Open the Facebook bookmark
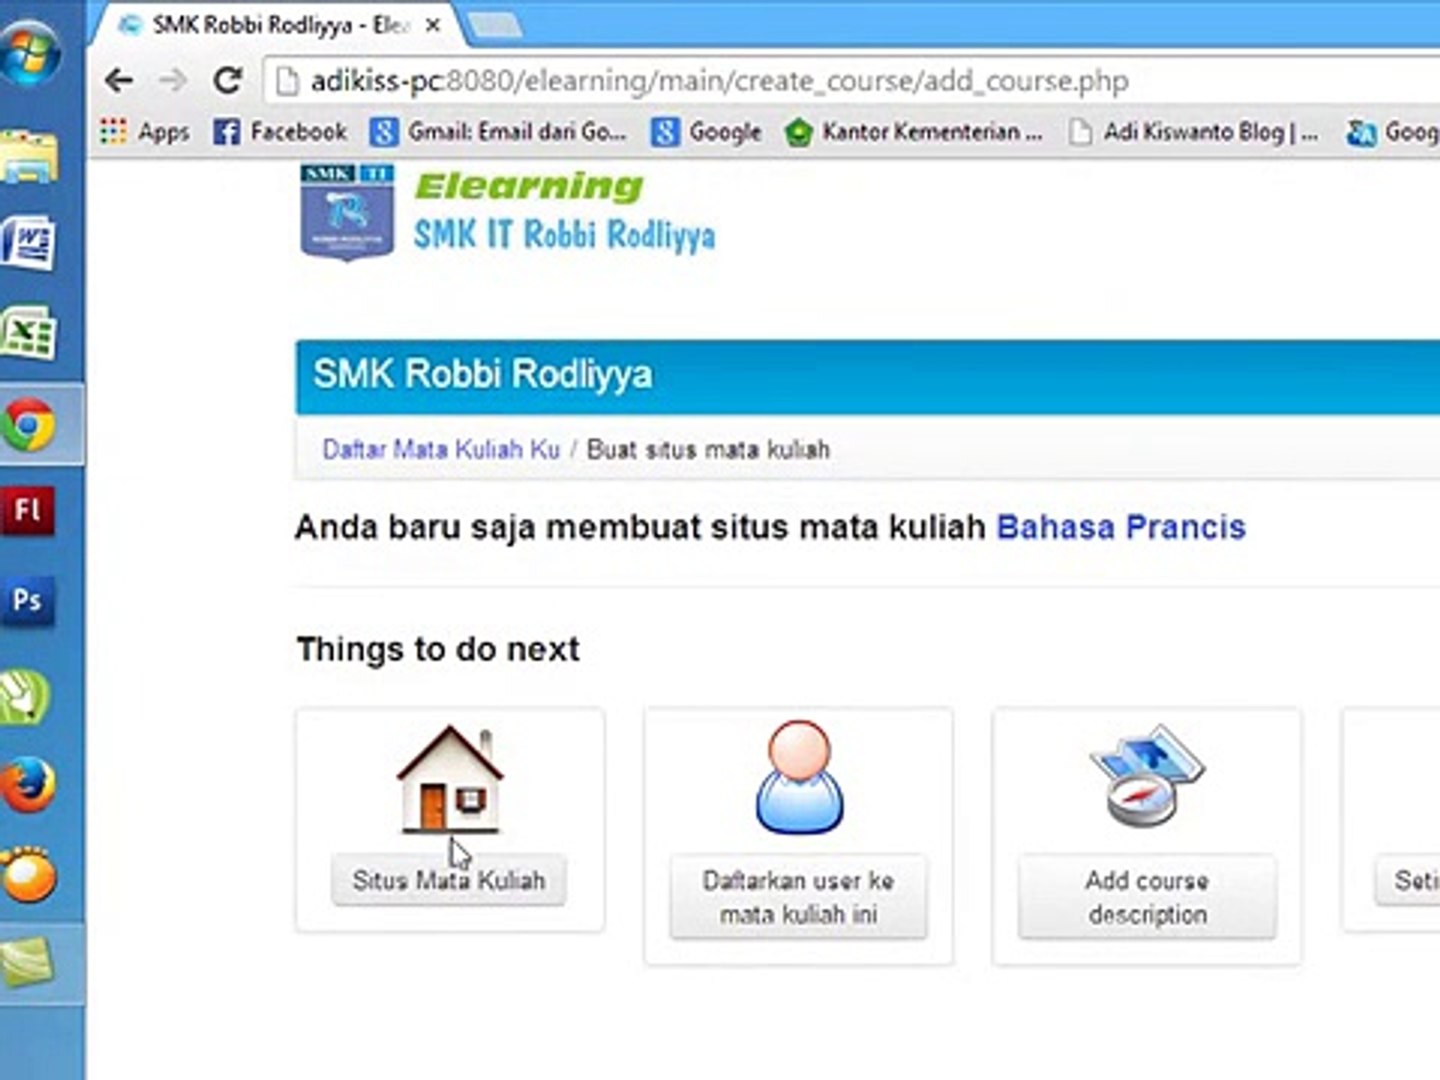1440x1080 pixels. [x=280, y=132]
